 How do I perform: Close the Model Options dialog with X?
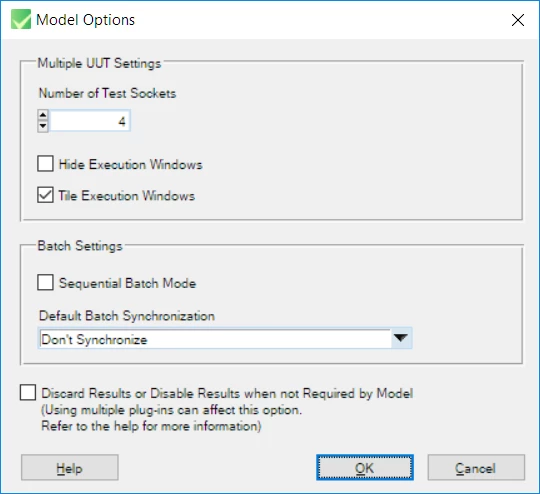click(x=518, y=20)
